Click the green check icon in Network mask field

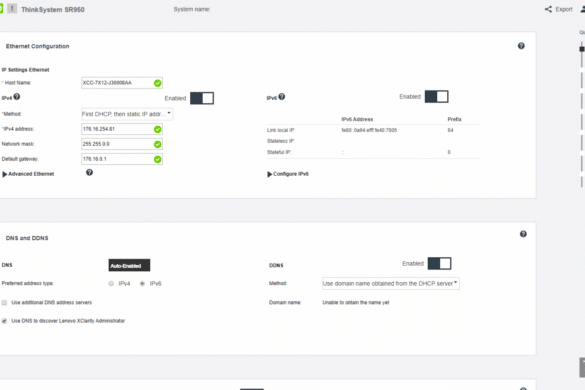tap(158, 144)
